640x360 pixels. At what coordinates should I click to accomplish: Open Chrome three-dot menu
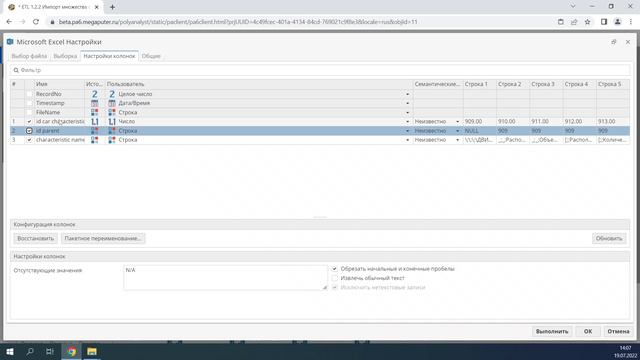click(x=631, y=22)
